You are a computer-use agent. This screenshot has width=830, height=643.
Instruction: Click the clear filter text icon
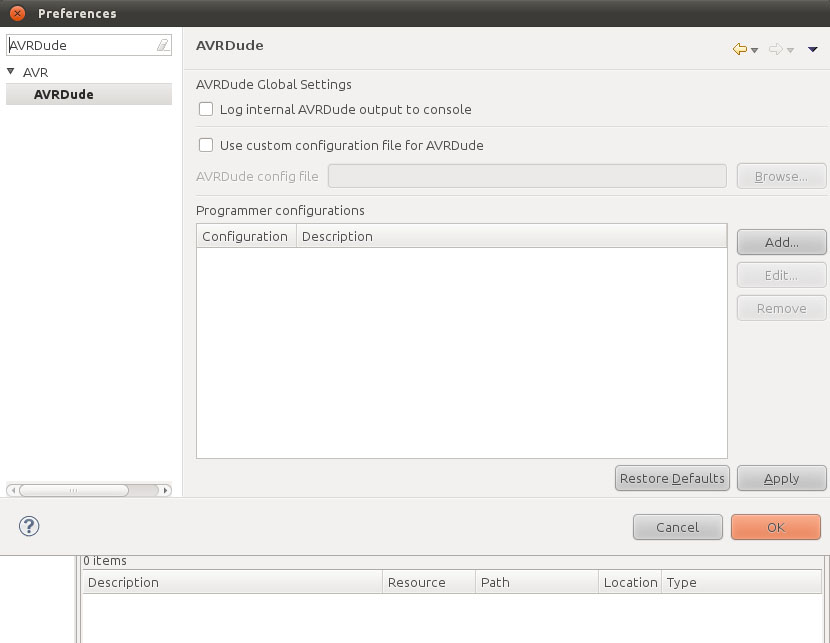click(163, 46)
